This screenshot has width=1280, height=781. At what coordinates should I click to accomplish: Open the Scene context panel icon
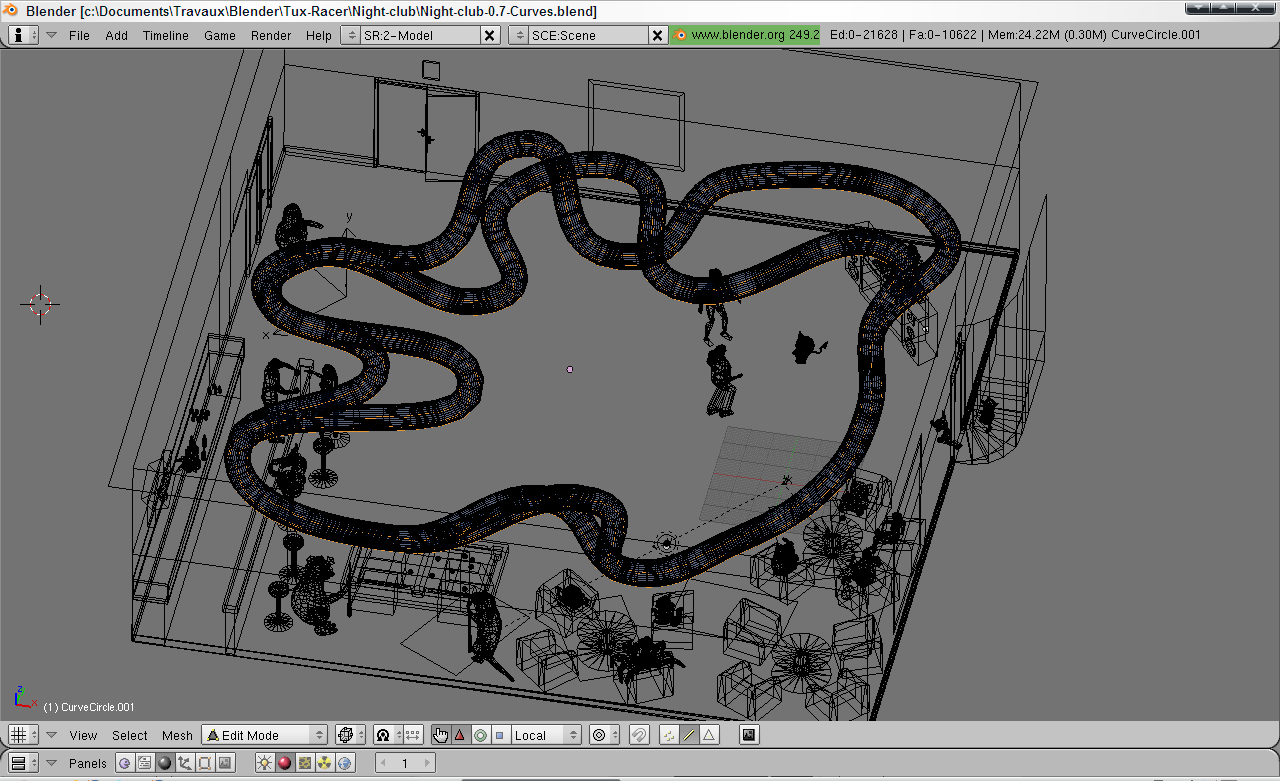pyautogui.click(x=225, y=763)
